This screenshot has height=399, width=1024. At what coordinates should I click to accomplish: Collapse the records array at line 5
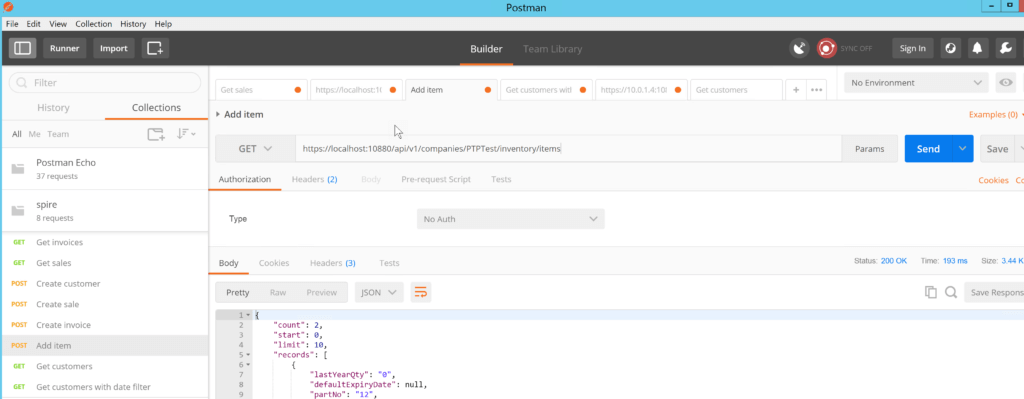coord(248,355)
